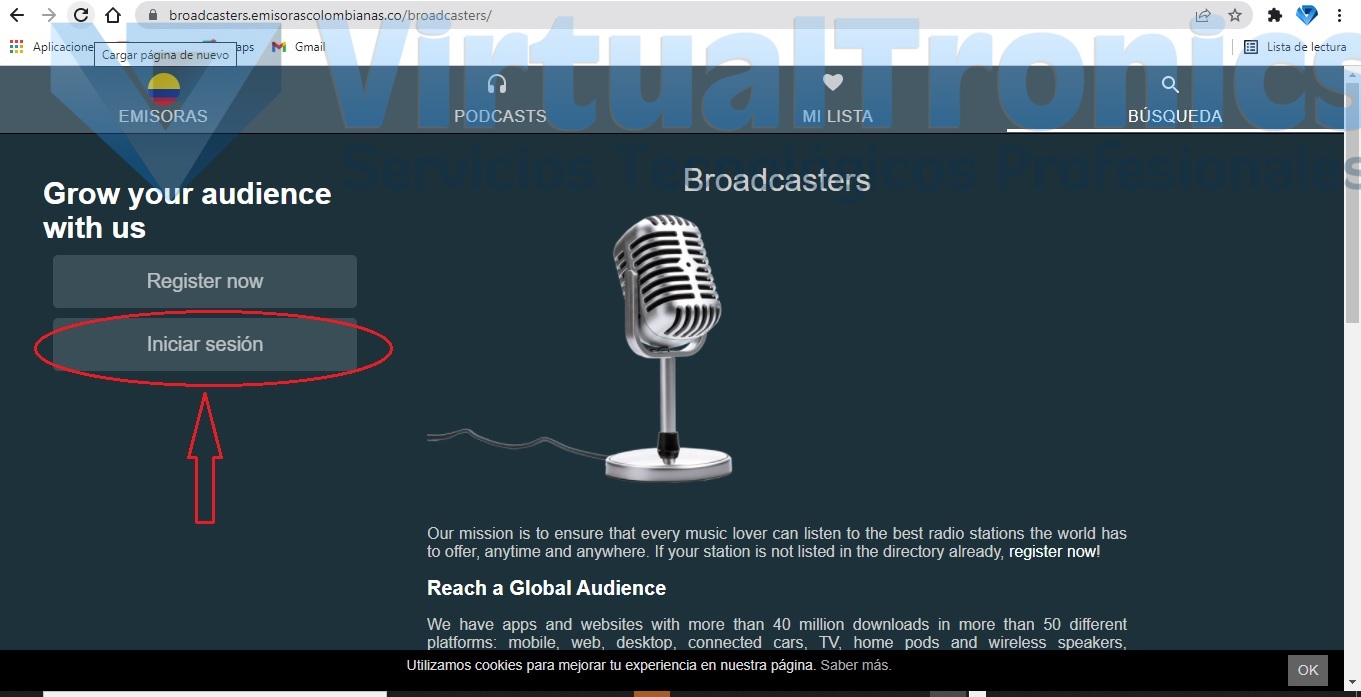Open Gmail bookmark in bookmarks bar

299,47
